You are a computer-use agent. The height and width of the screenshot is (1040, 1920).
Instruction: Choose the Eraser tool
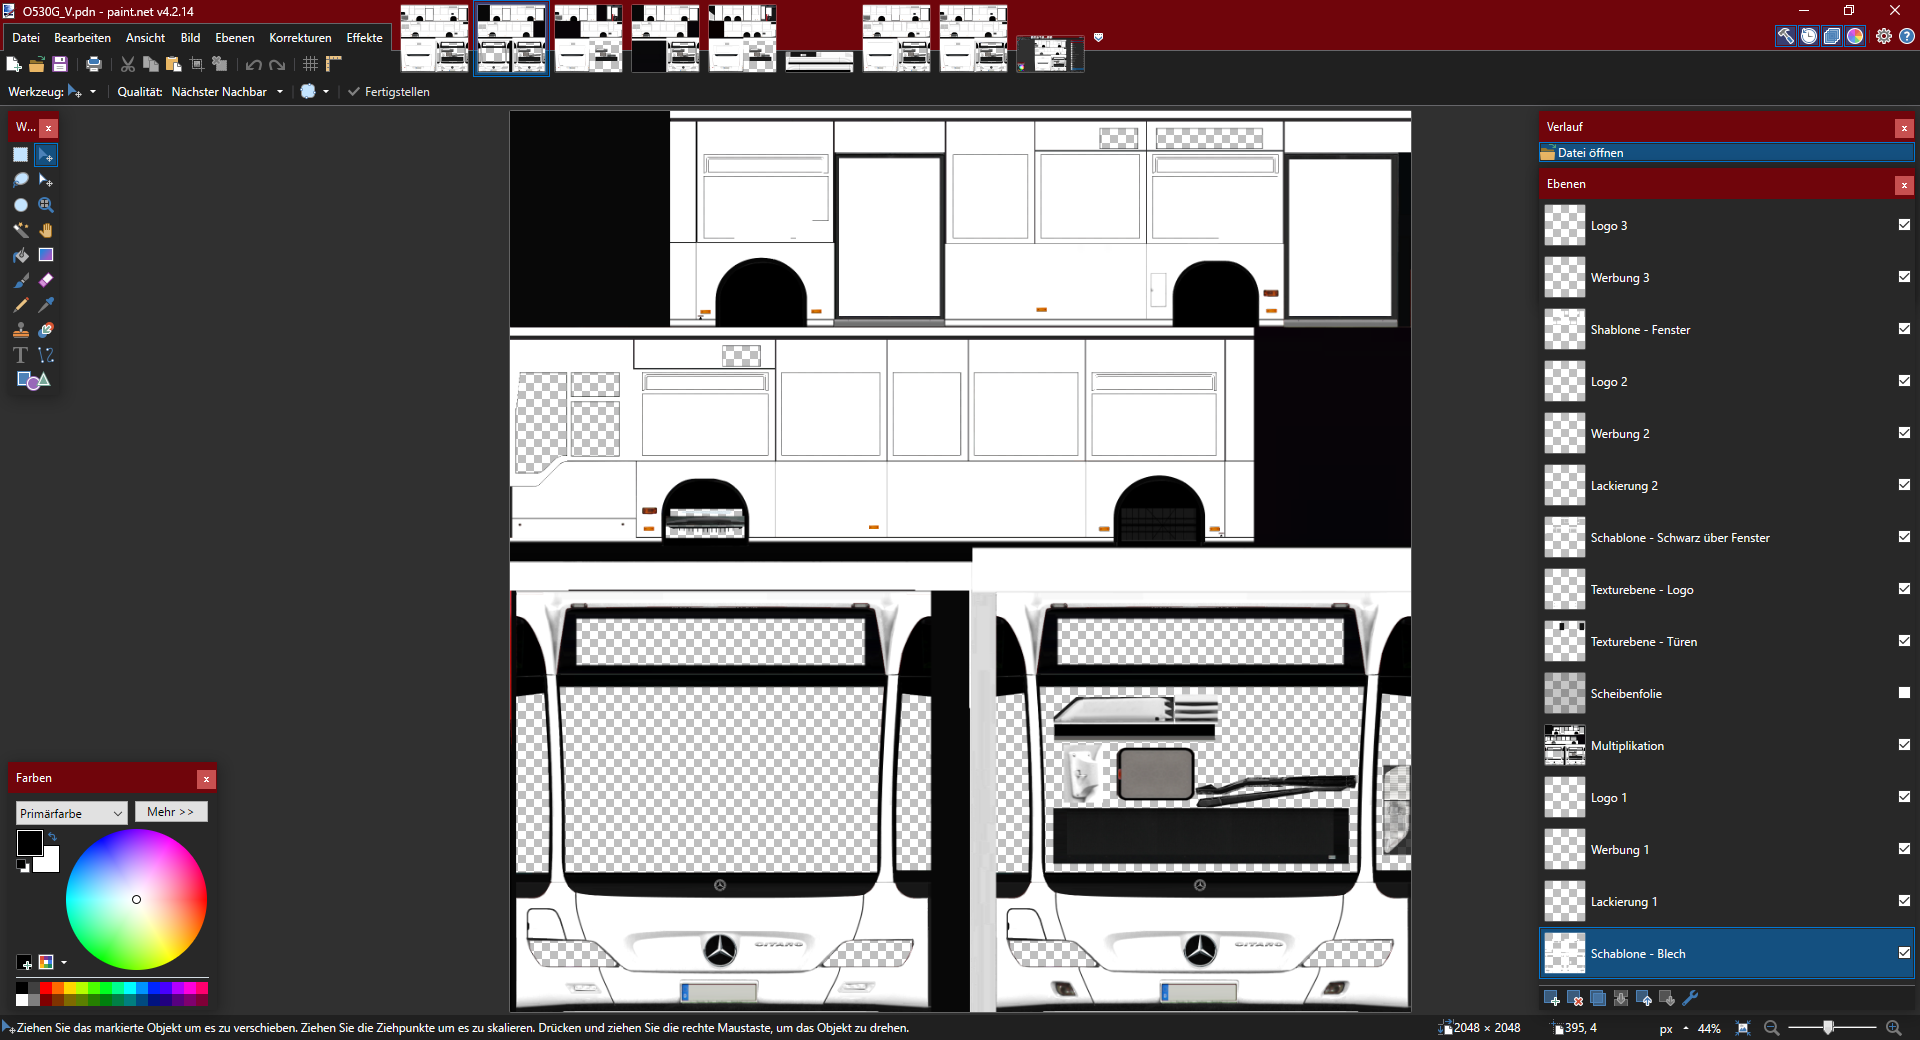(46, 280)
